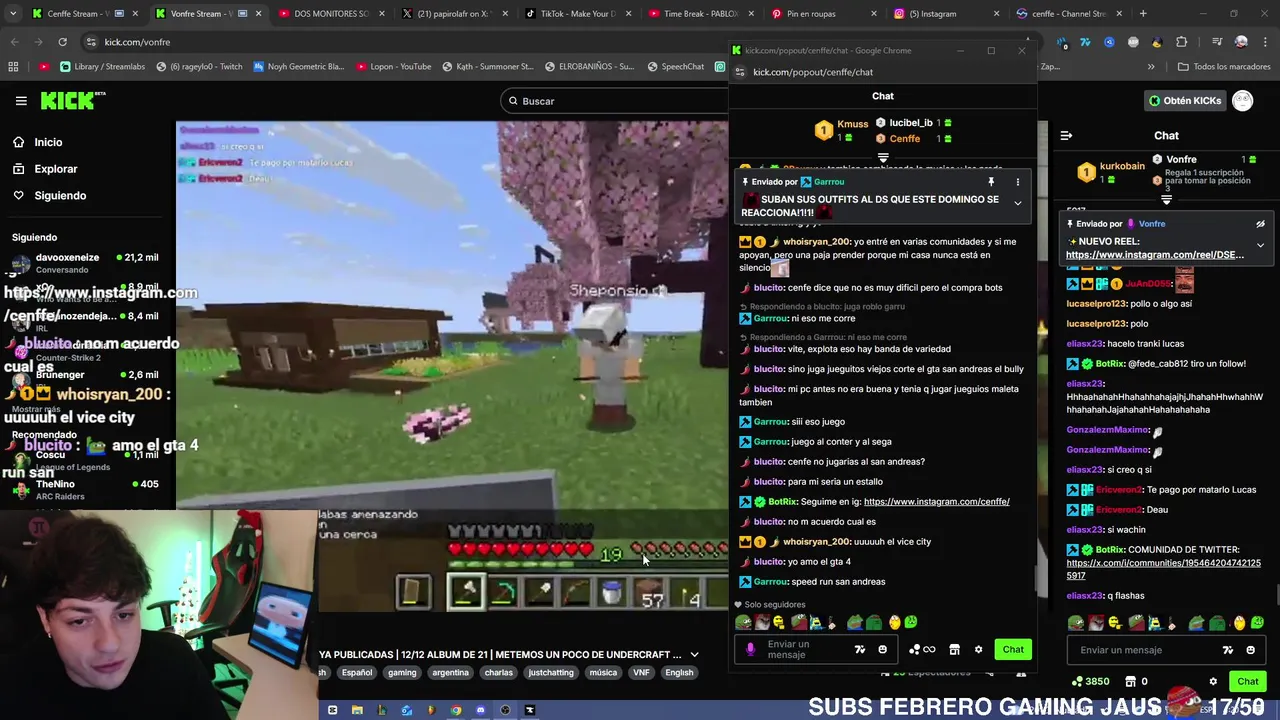This screenshot has height=720, width=1280.
Task: Send message with the popout Chat button
Action: (x=1013, y=650)
